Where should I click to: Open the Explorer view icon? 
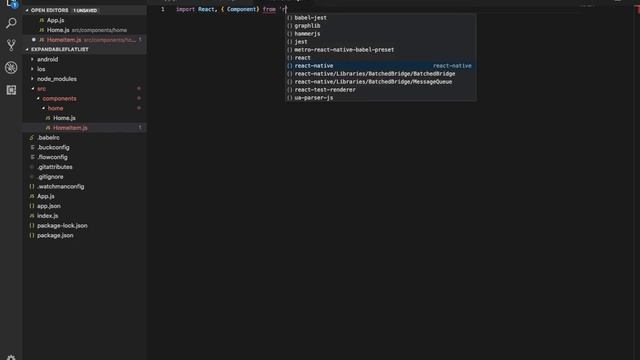(x=11, y=4)
